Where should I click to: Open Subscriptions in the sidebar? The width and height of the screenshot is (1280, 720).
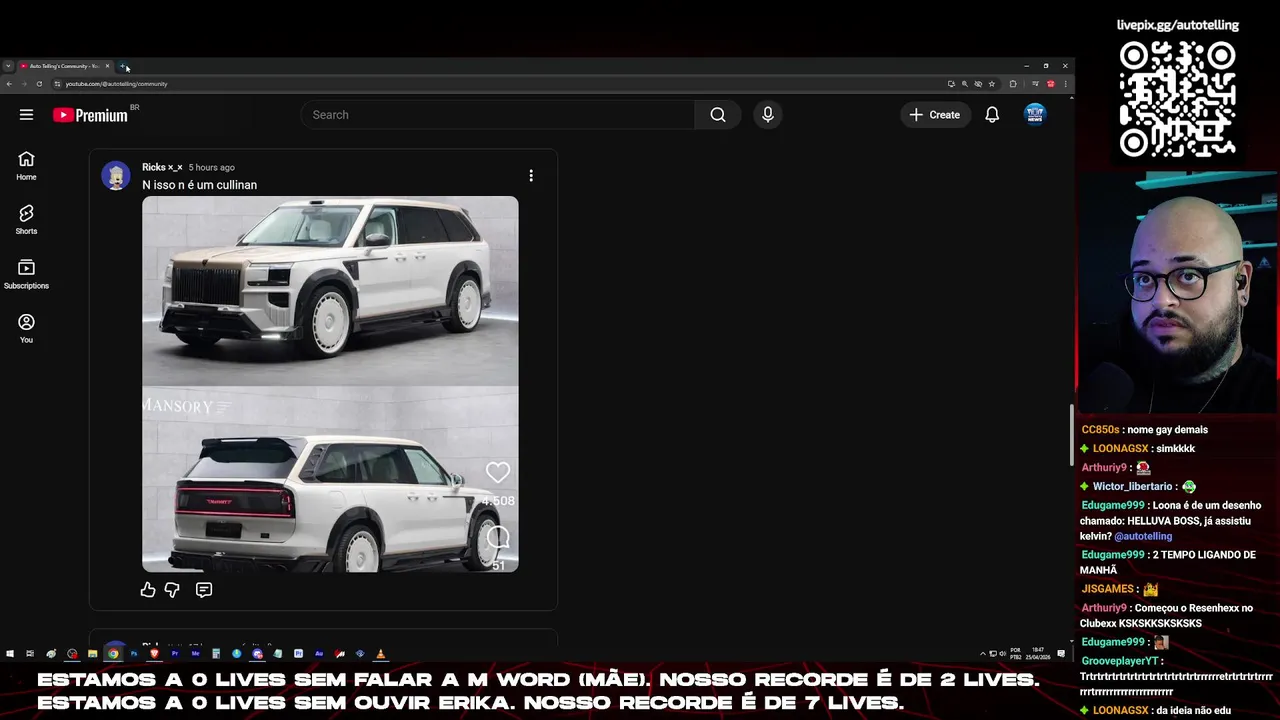coord(26,275)
